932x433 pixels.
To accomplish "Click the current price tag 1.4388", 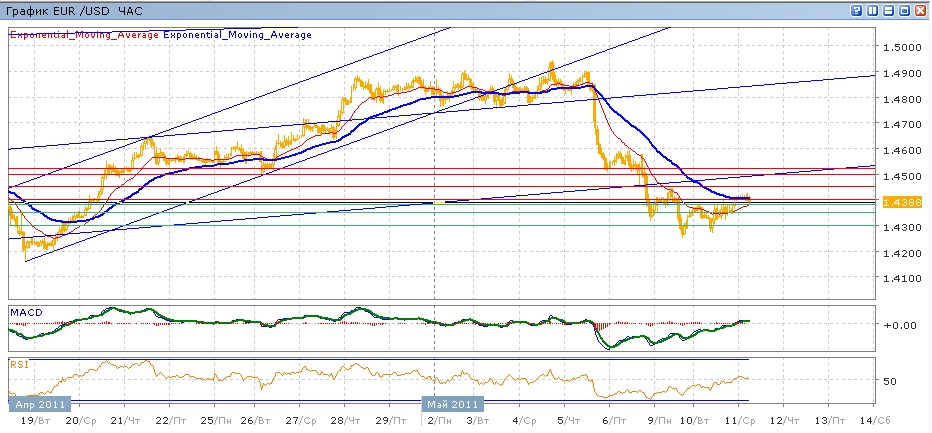I will 902,203.
